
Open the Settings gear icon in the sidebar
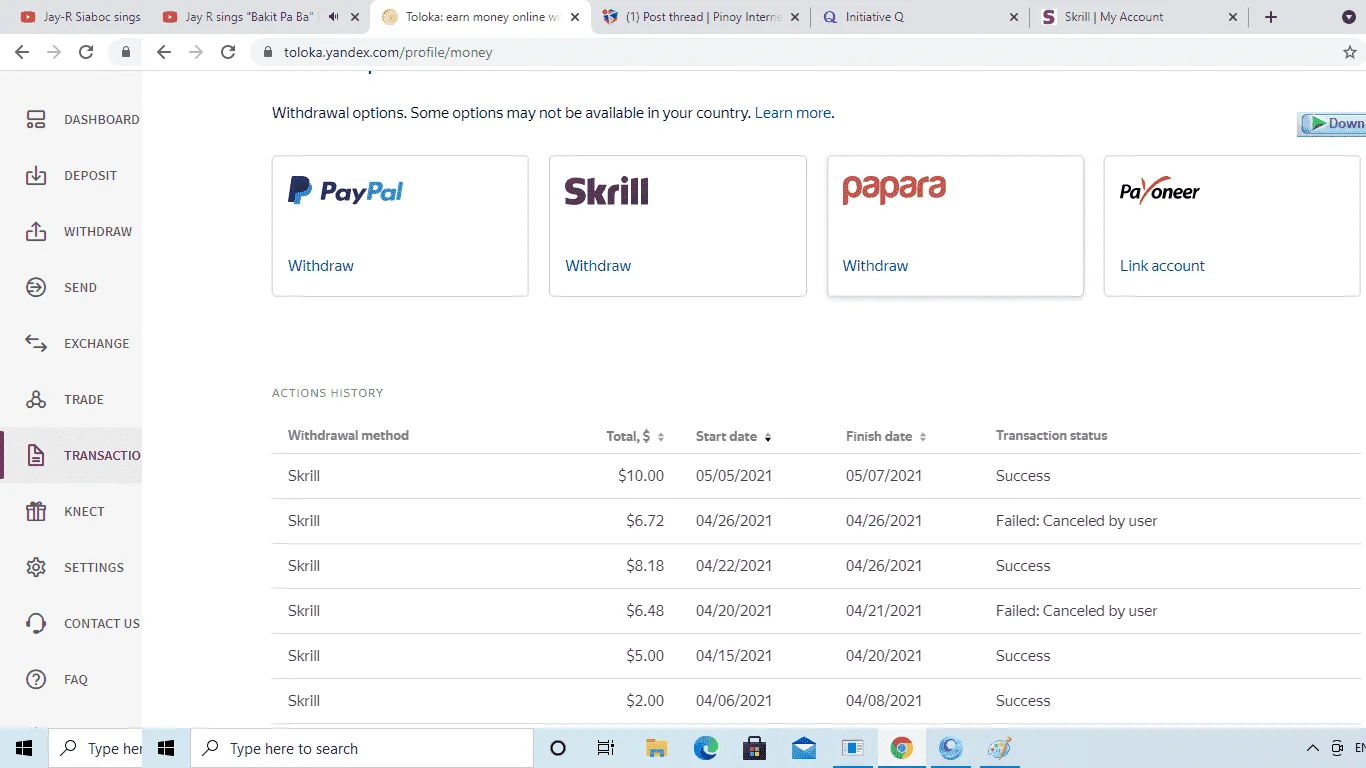pyautogui.click(x=36, y=568)
